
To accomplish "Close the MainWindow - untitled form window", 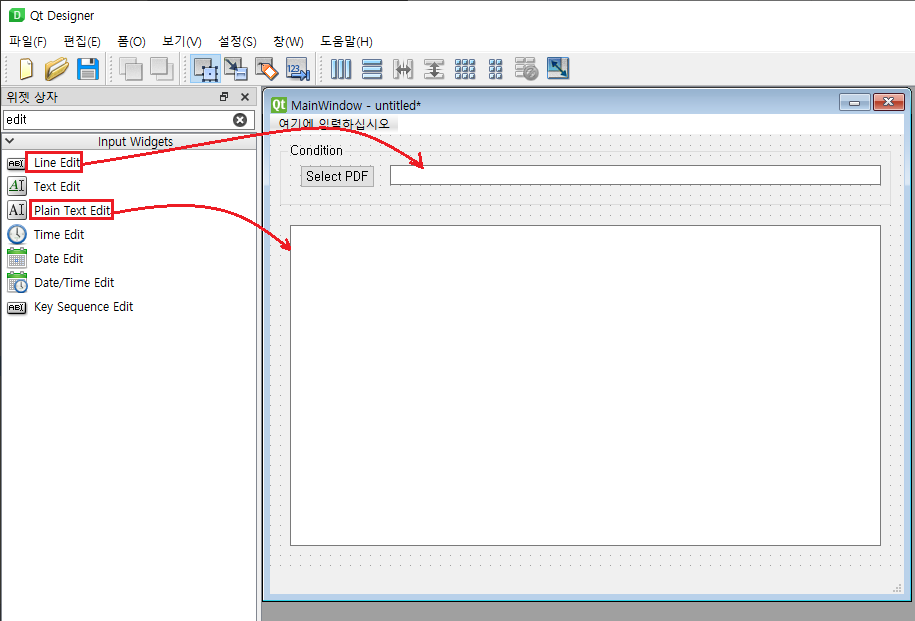I will pos(888,102).
